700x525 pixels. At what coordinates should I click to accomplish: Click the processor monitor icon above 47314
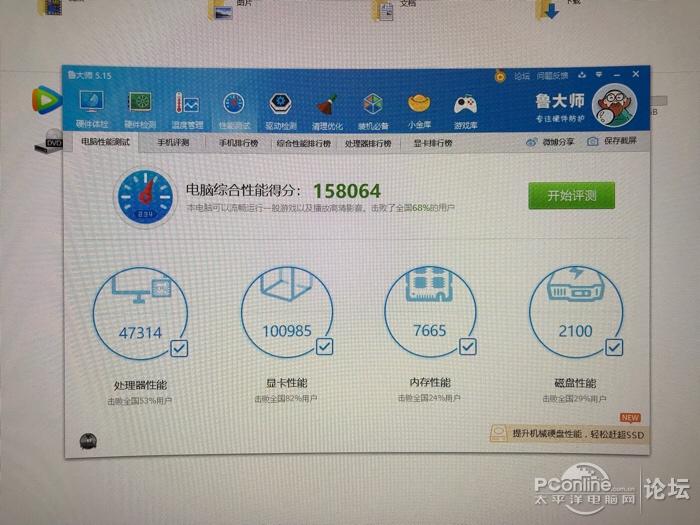pos(142,287)
